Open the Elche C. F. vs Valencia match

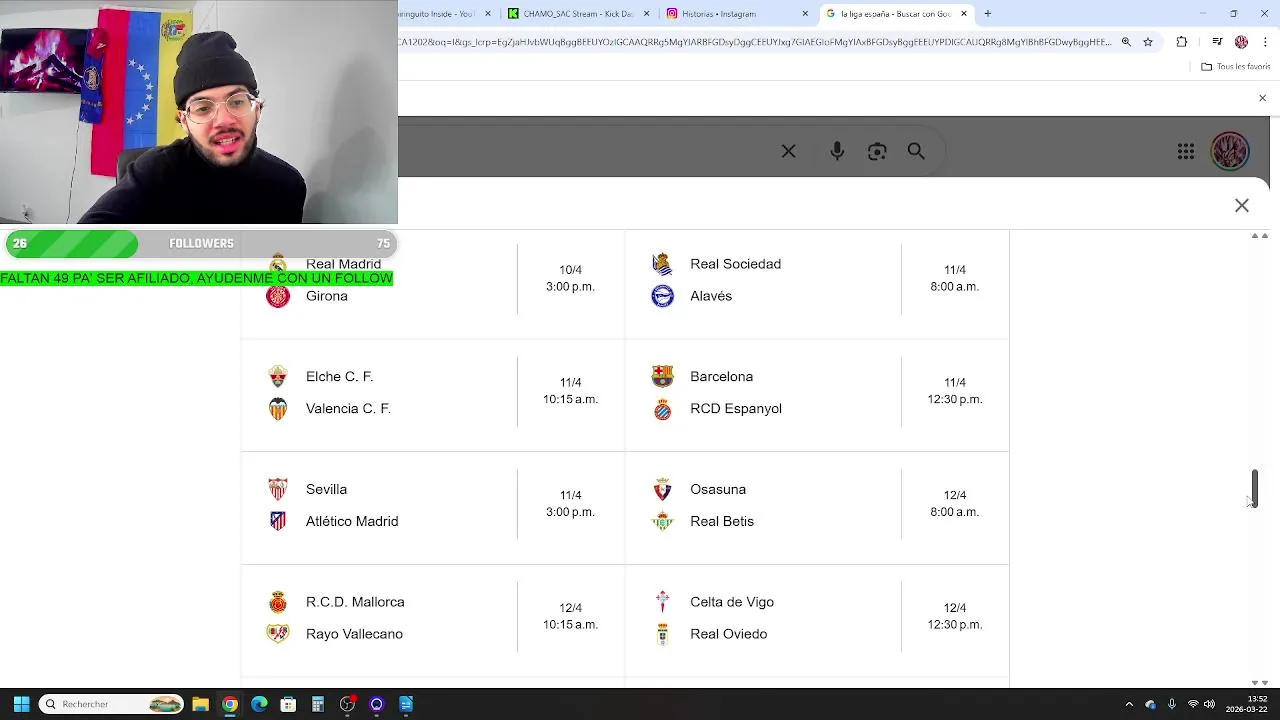tap(433, 393)
